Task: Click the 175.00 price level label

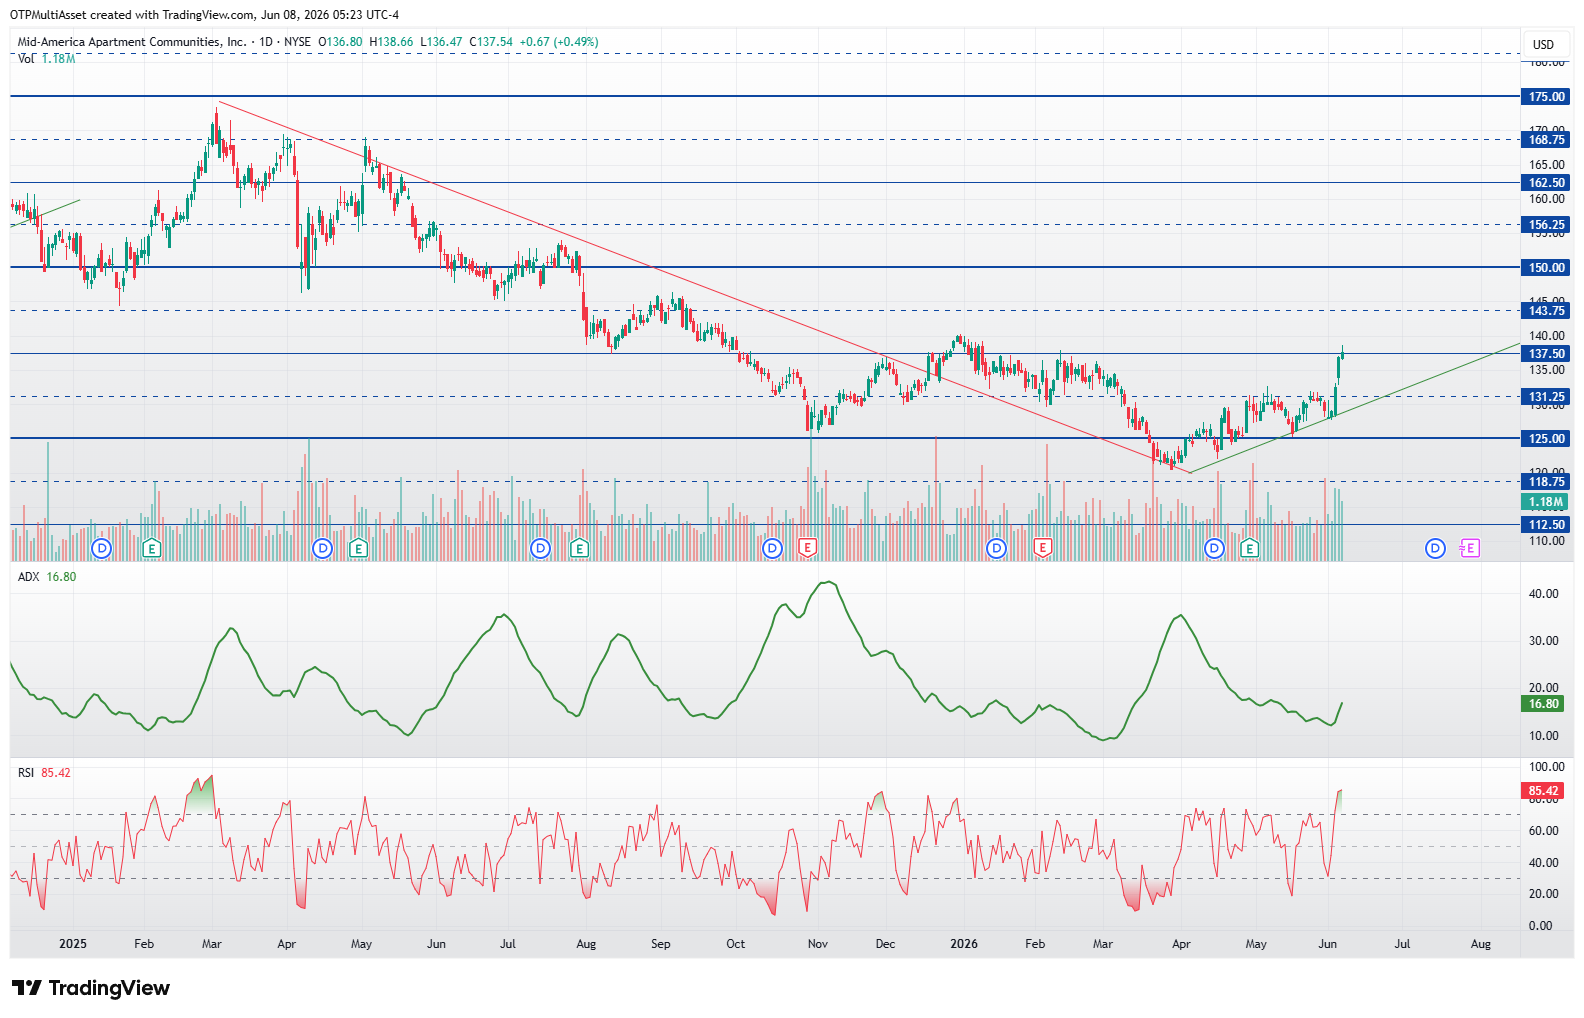Action: click(1546, 97)
